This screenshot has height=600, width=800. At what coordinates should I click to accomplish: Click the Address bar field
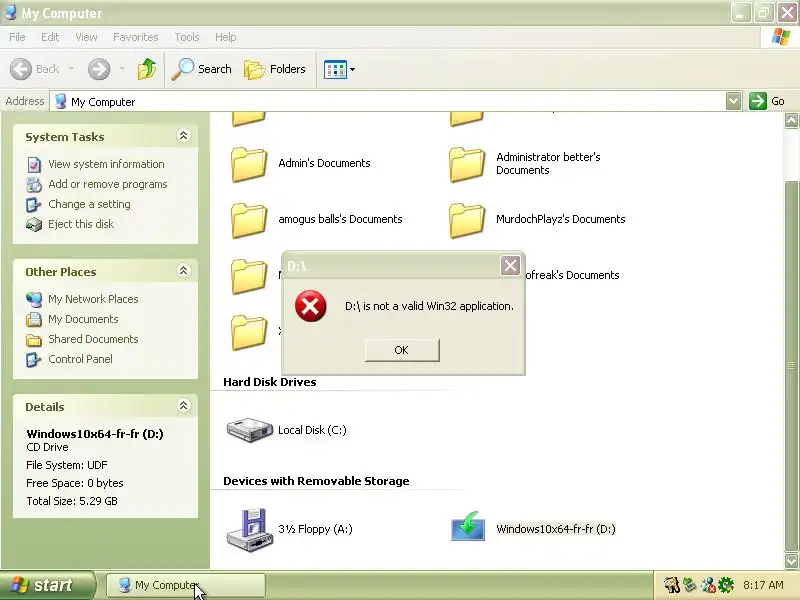click(x=388, y=102)
